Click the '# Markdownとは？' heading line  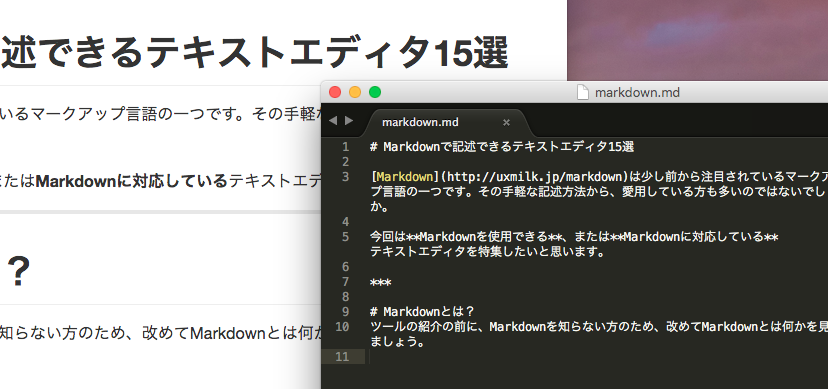point(422,311)
